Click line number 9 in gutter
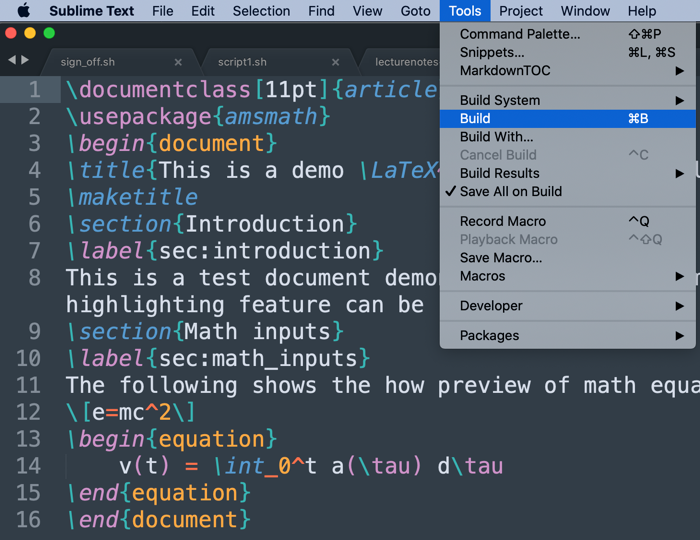 pyautogui.click(x=35, y=332)
